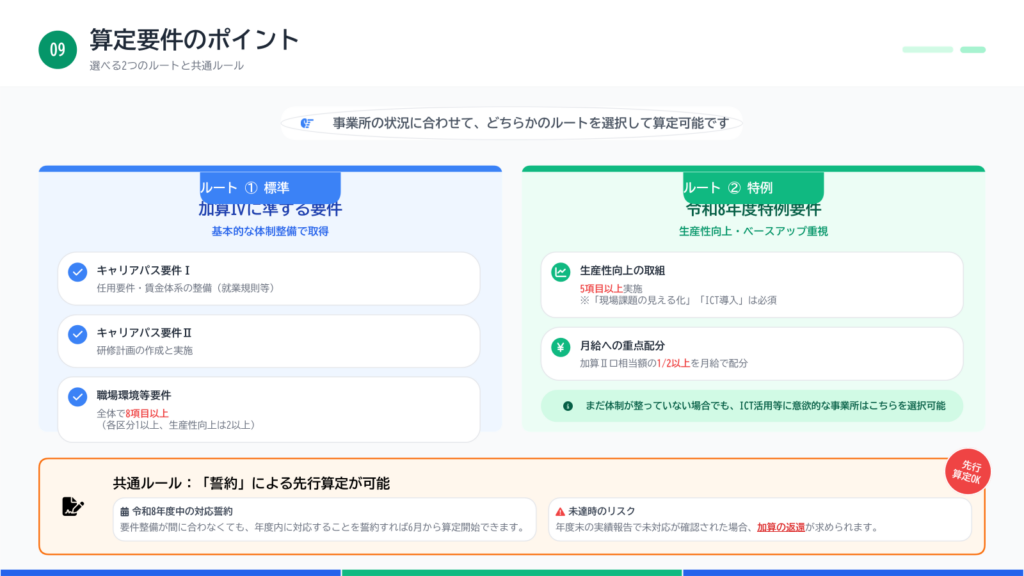This screenshot has width=1024, height=576.
Task: Toggle the checkmark for 職場環境等要件
Action: (x=78, y=397)
